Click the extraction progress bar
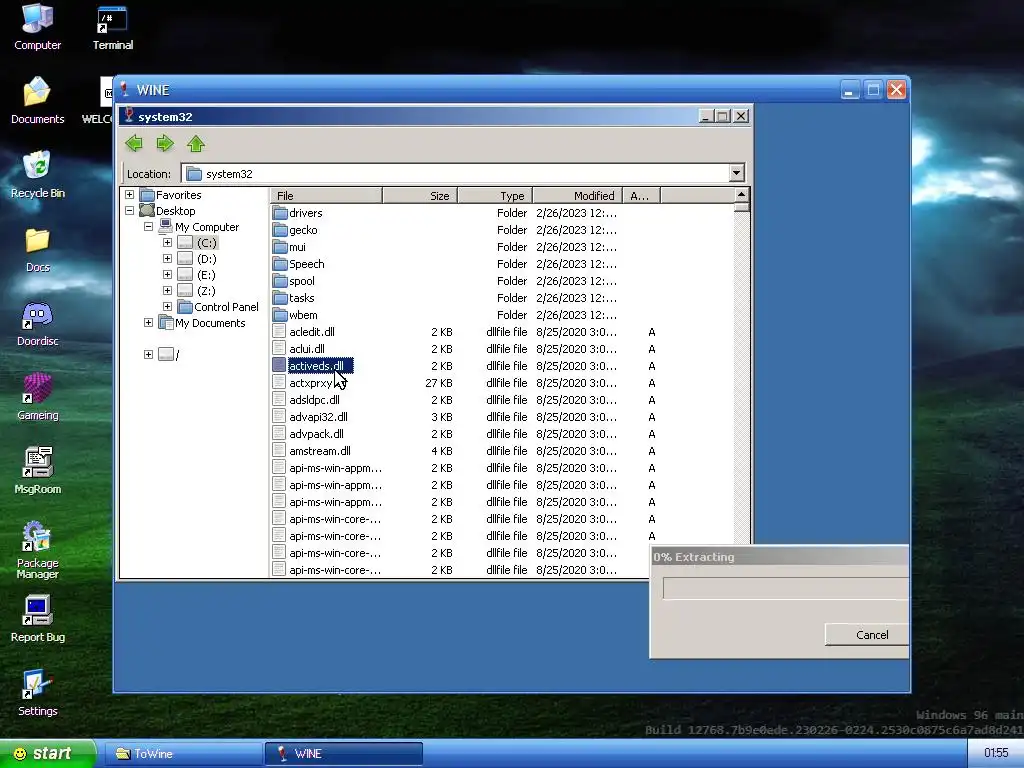1024x768 pixels. [786, 588]
